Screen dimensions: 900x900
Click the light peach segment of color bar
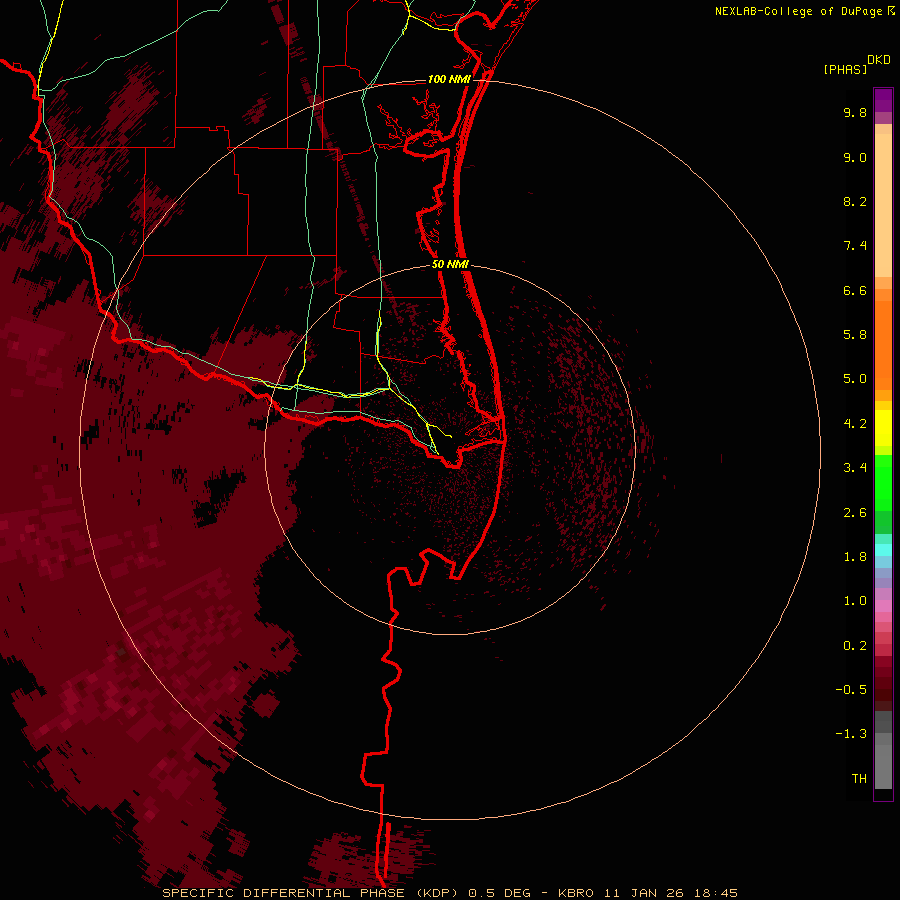[x=883, y=205]
